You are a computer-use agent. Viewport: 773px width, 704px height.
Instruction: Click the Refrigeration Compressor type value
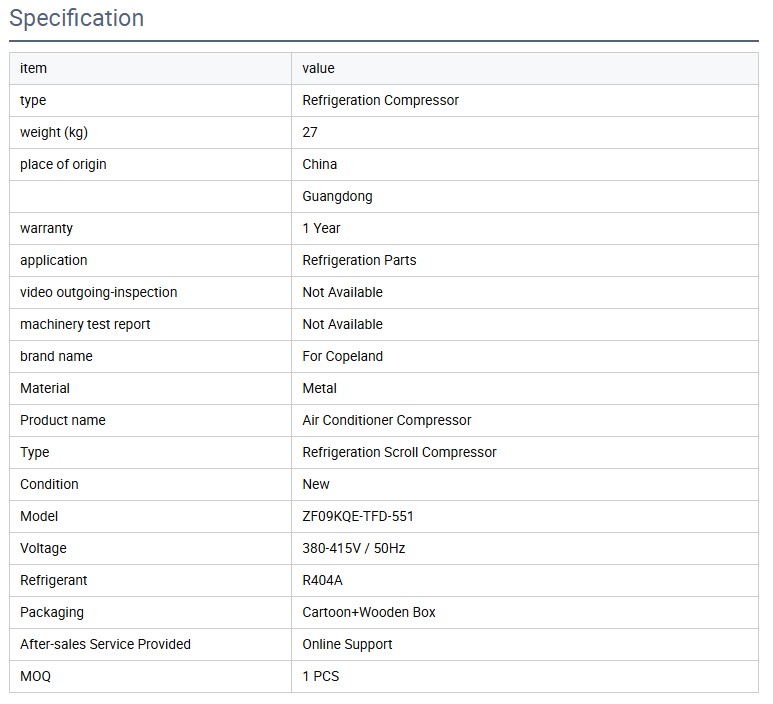[x=380, y=100]
